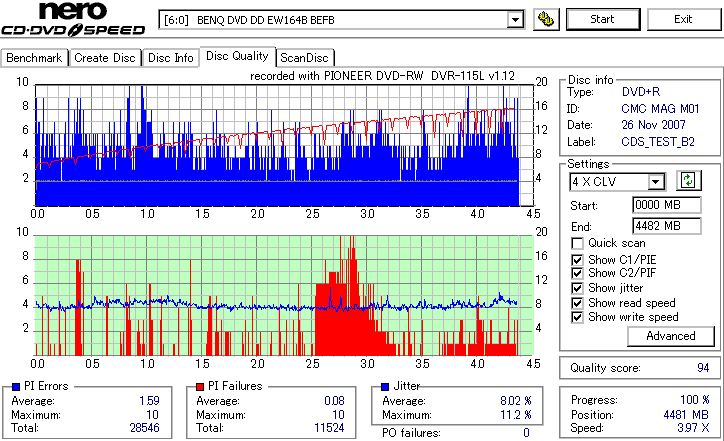This screenshot has height=441, width=724.
Task: Click PI Errors average 1.59
Action: [x=149, y=401]
